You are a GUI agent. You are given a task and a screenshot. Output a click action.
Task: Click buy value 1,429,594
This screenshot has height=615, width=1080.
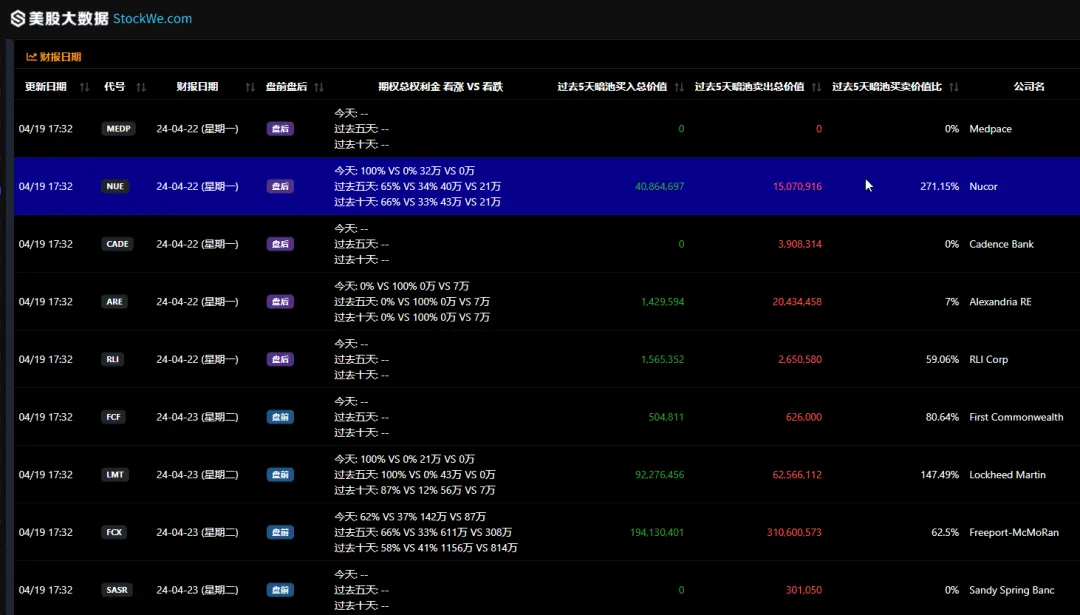663,302
